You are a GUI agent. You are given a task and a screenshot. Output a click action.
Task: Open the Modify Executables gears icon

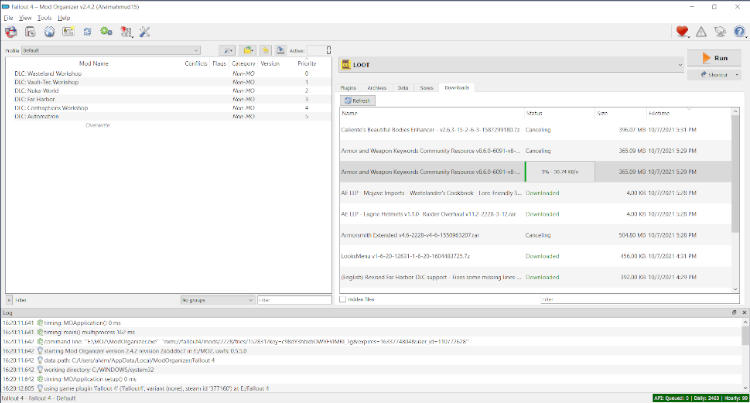point(106,32)
